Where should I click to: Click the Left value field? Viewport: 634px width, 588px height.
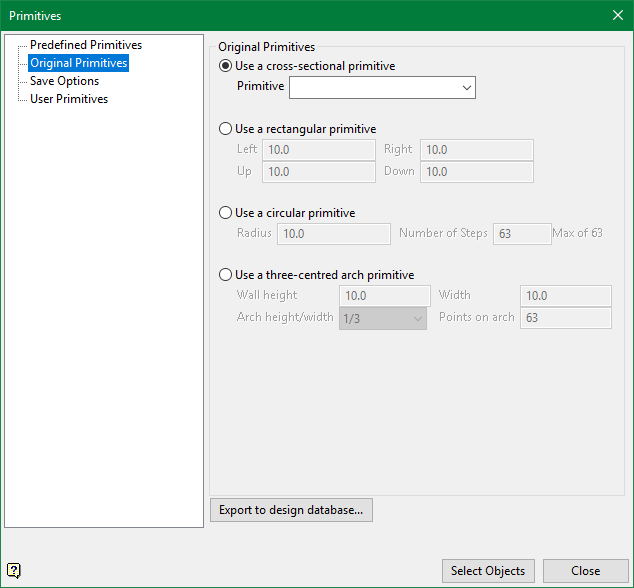319,150
